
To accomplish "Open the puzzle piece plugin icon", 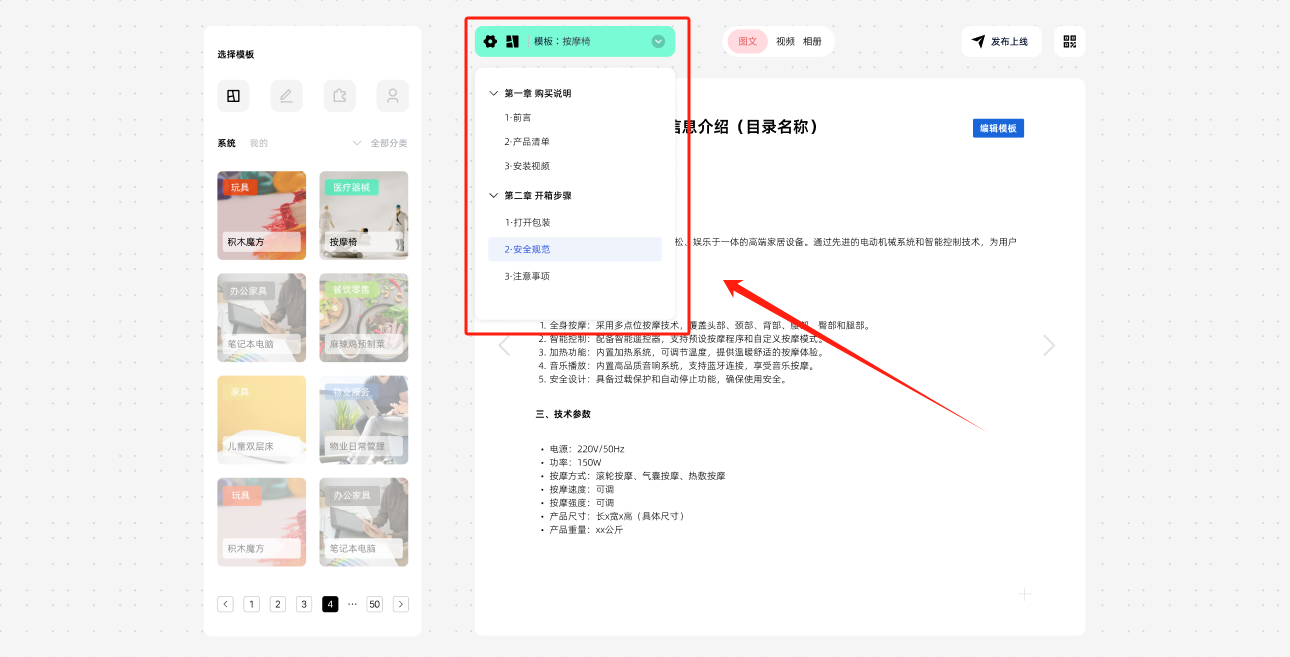I will [339, 96].
